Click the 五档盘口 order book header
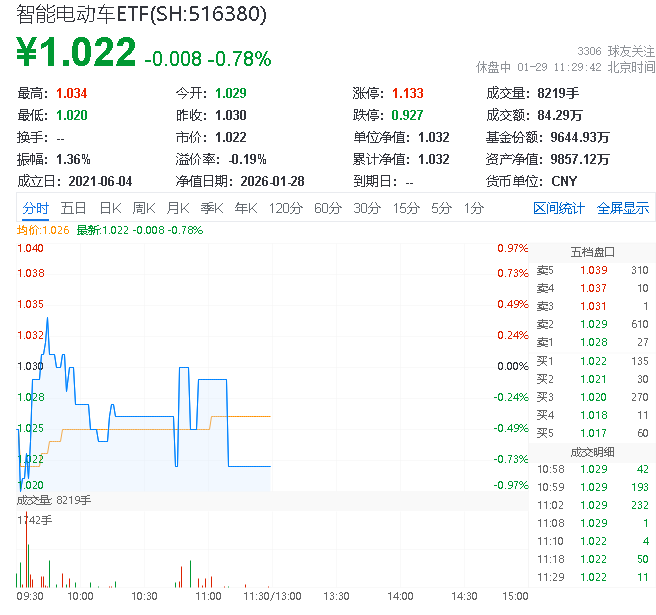The width and height of the screenshot is (656, 615). (592, 251)
